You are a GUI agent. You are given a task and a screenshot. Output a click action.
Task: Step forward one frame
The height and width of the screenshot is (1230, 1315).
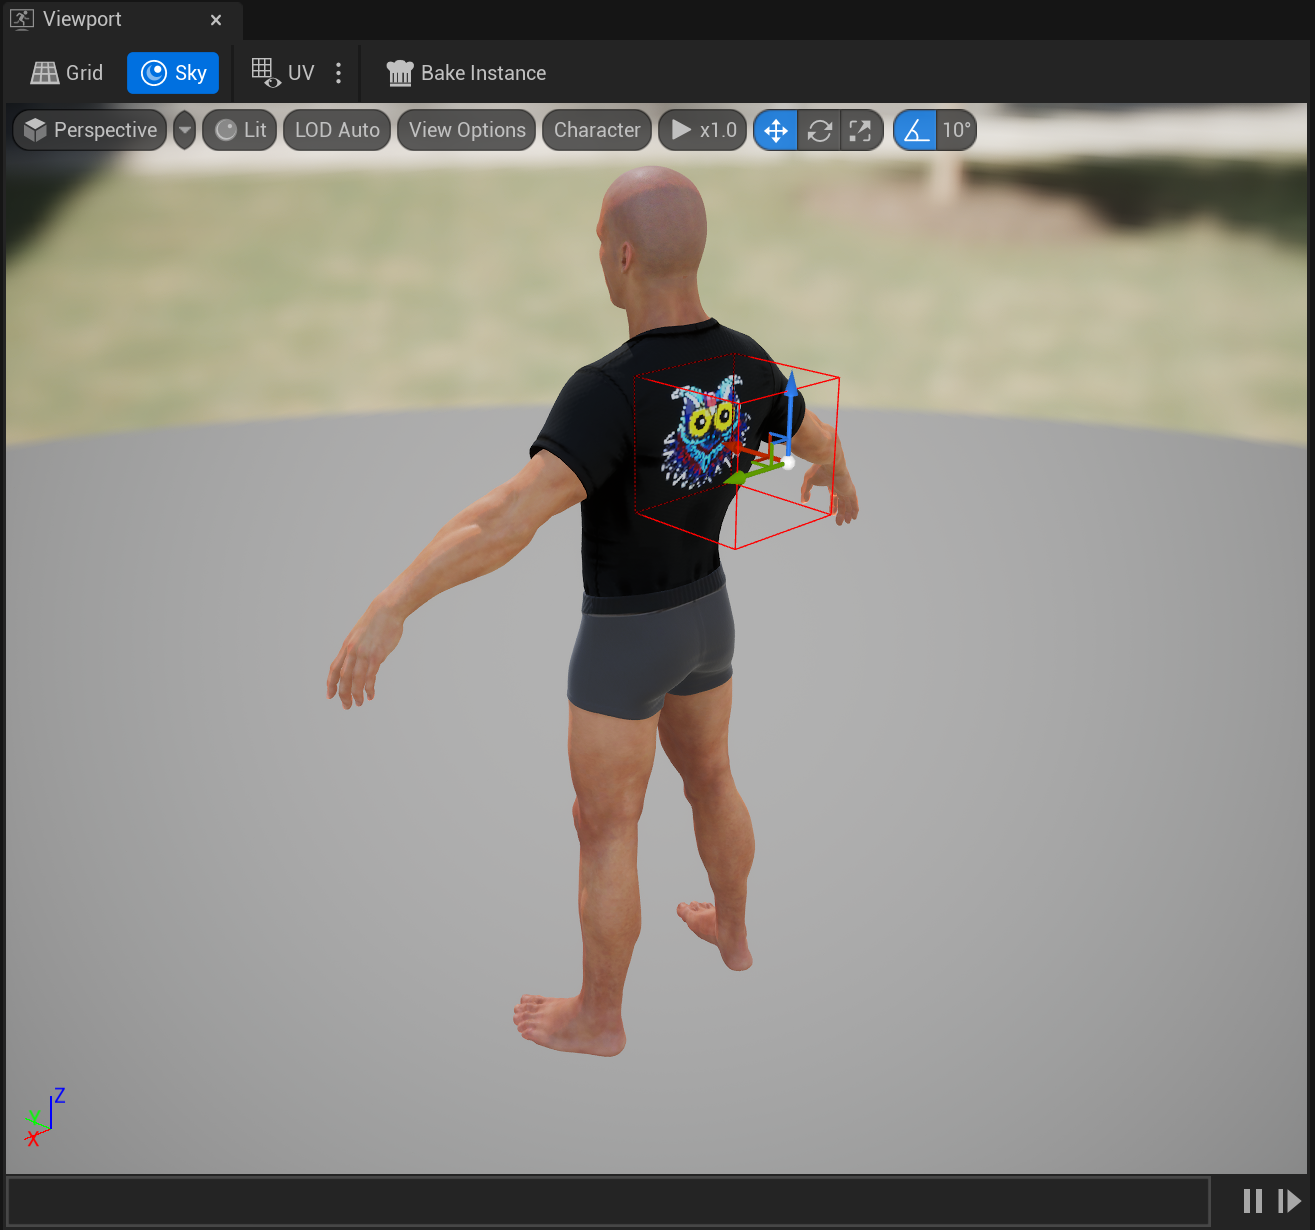(1289, 1201)
